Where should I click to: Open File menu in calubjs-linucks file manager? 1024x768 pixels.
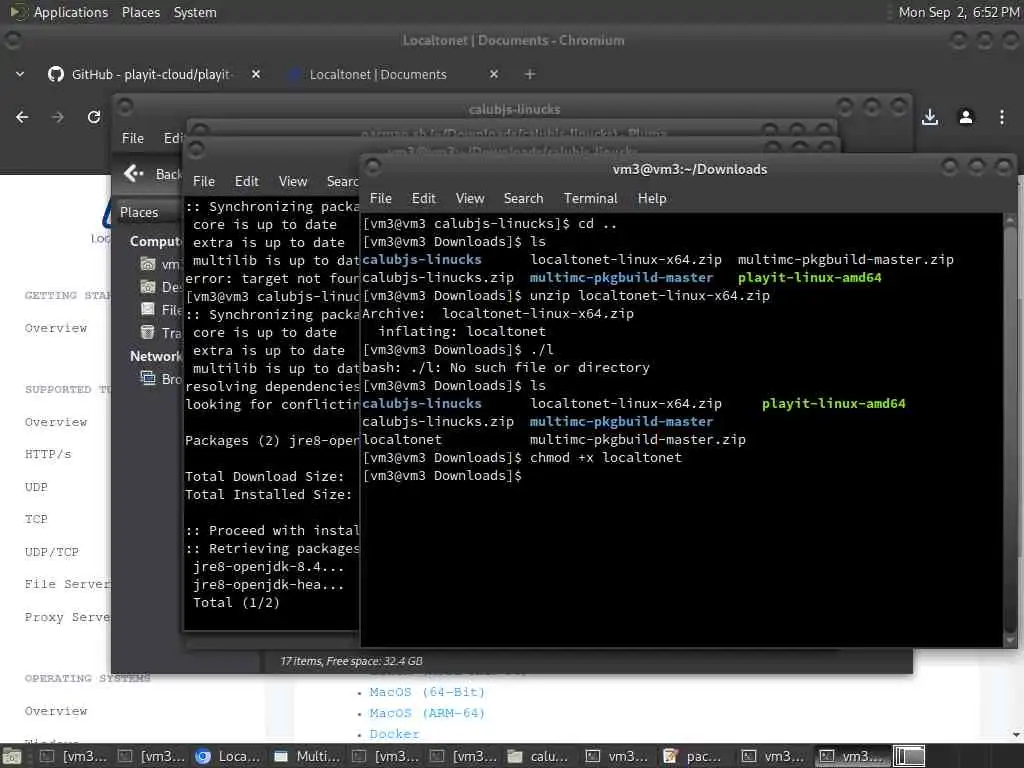(133, 138)
